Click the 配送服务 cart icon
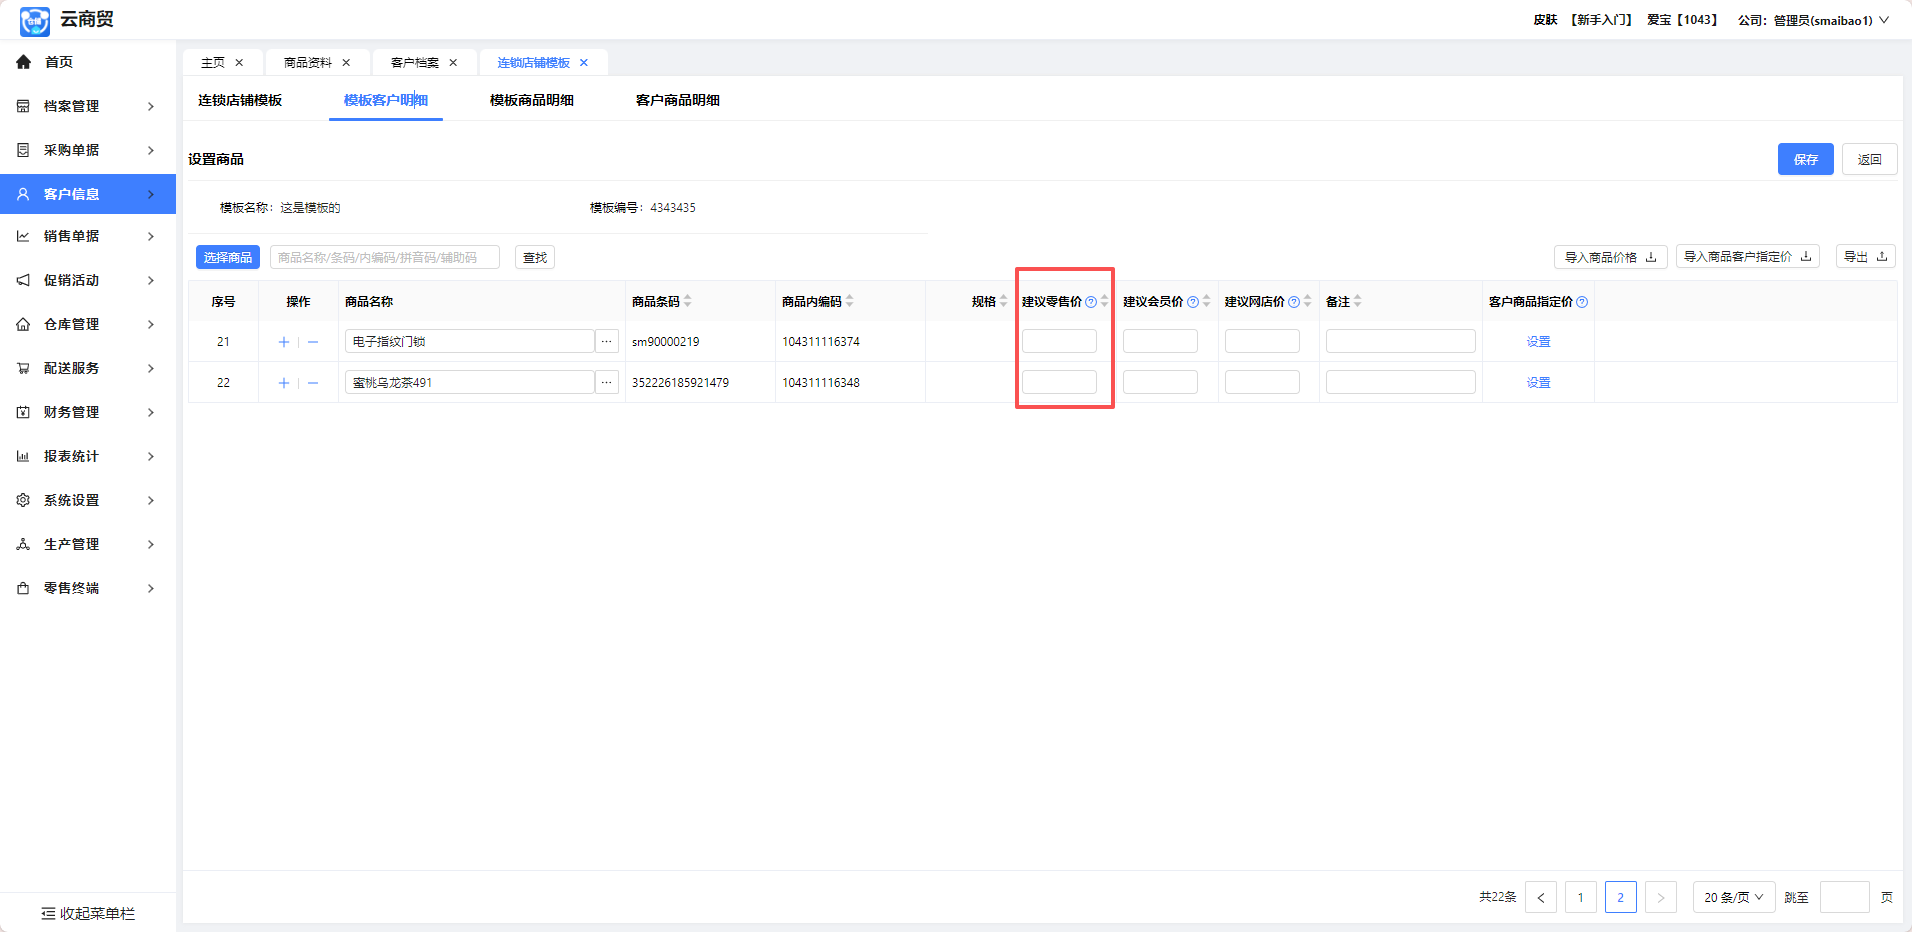1912x932 pixels. pos(23,368)
